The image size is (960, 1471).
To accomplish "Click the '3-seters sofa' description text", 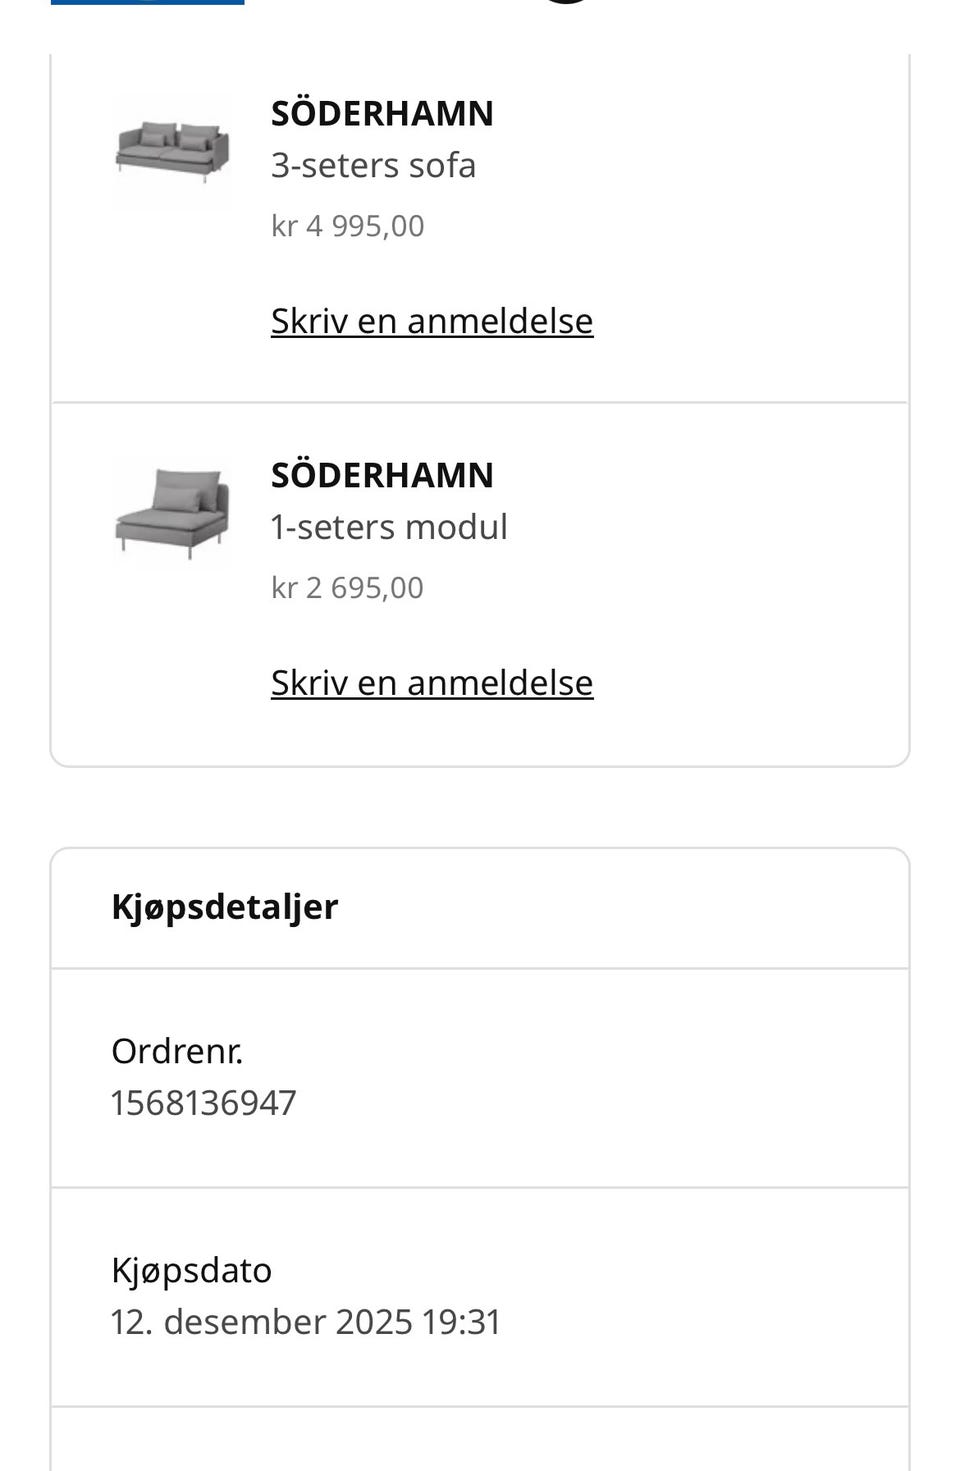I will click(373, 165).
